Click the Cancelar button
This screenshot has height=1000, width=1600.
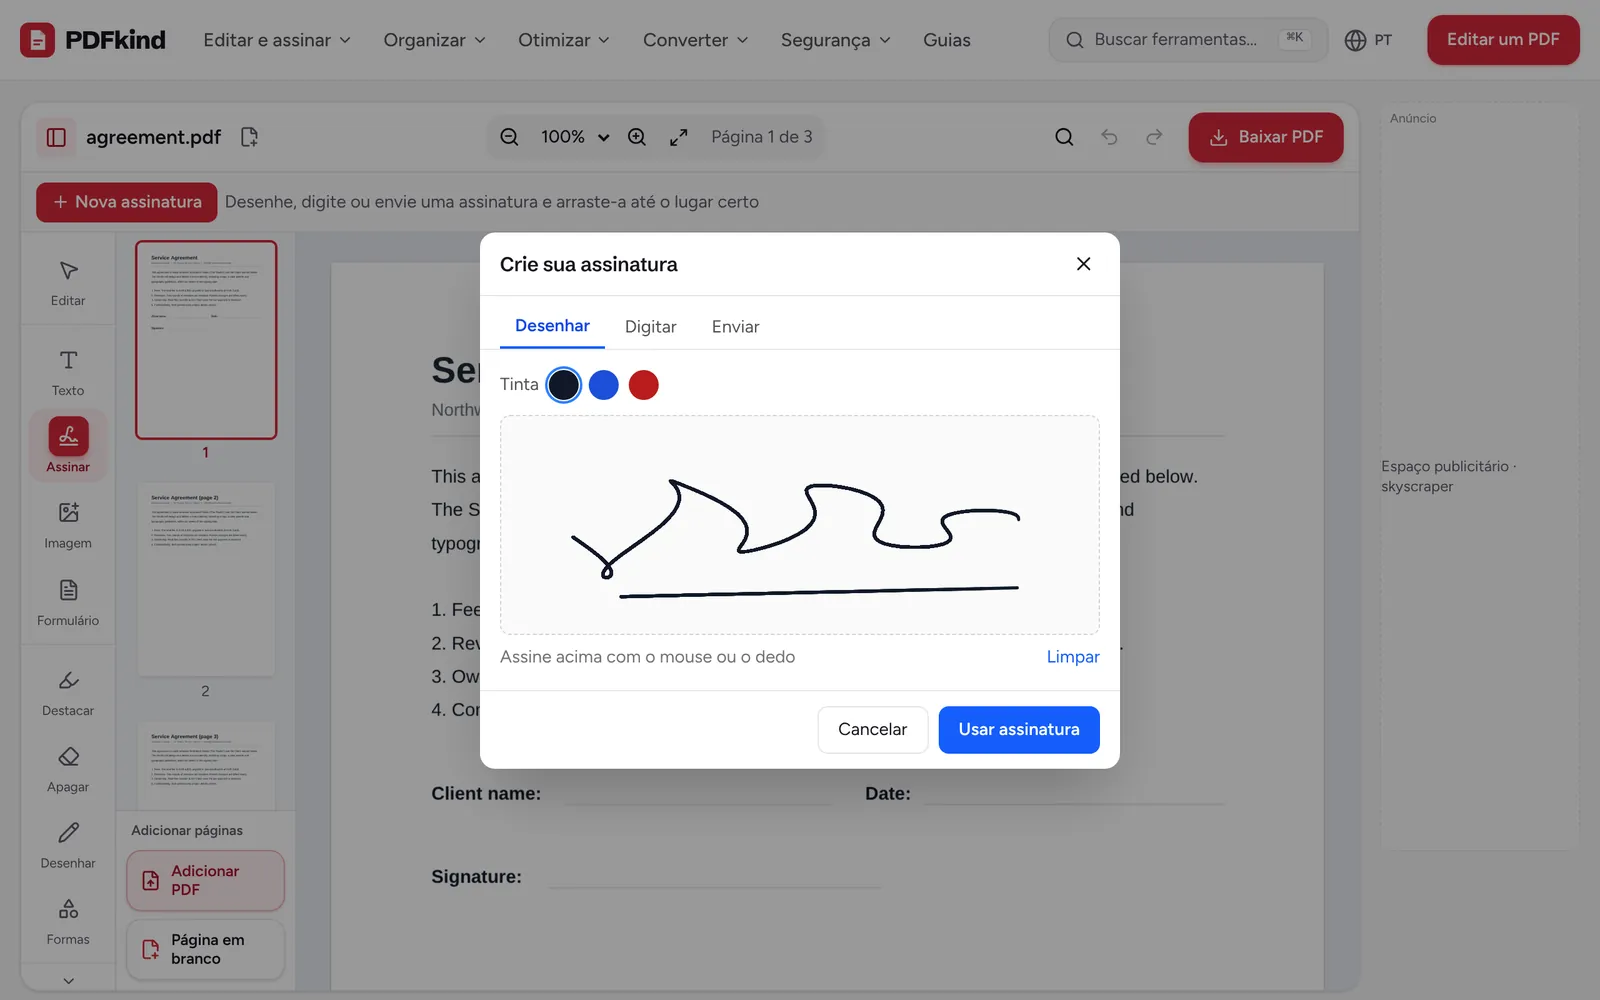pyautogui.click(x=873, y=730)
